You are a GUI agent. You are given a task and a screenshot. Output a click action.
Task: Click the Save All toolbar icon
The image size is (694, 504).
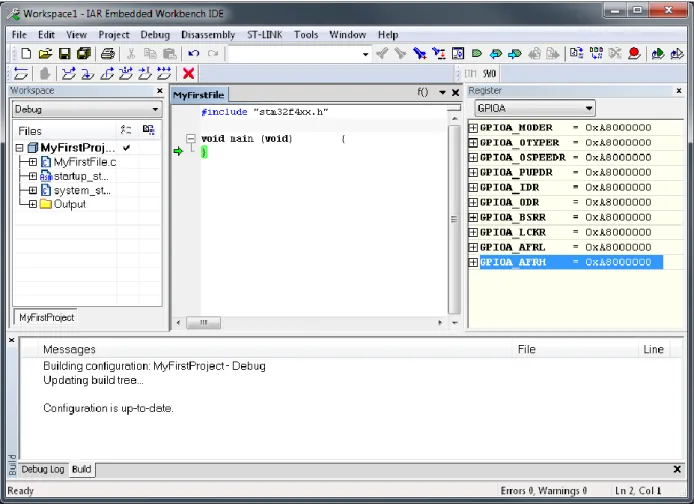(84, 54)
